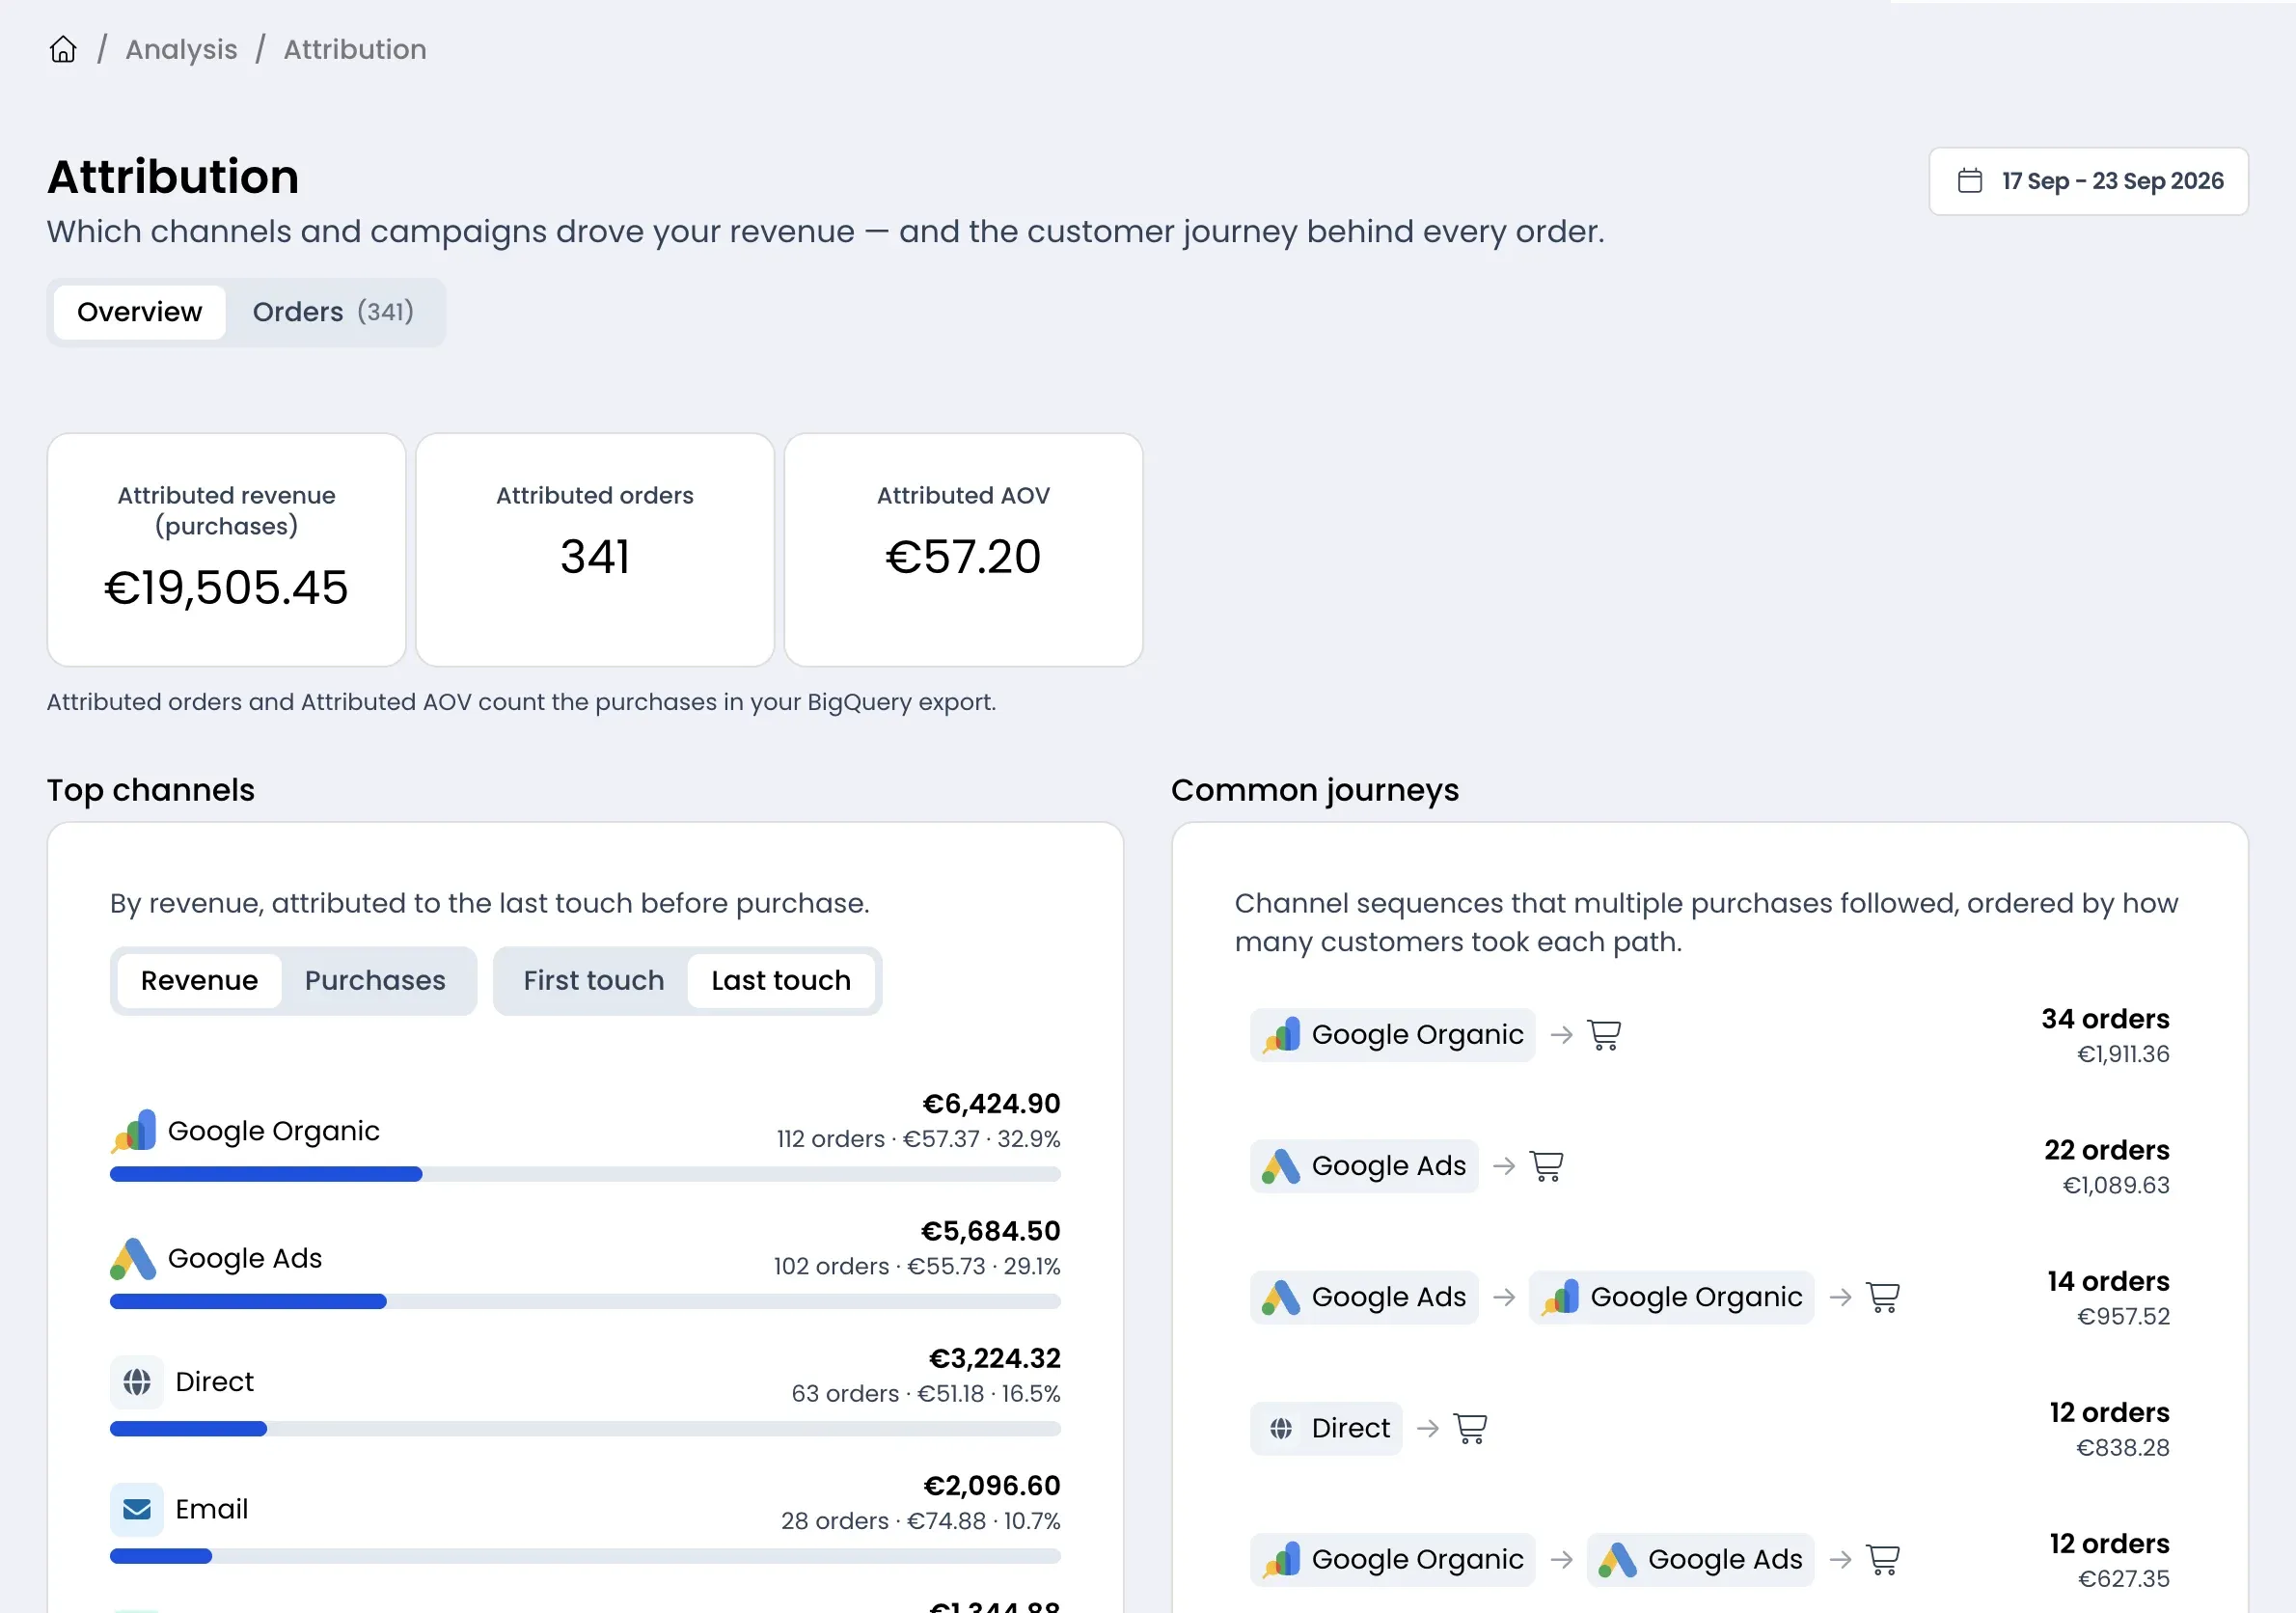
Task: Click Attributed AOV card €57.20
Action: (963, 550)
